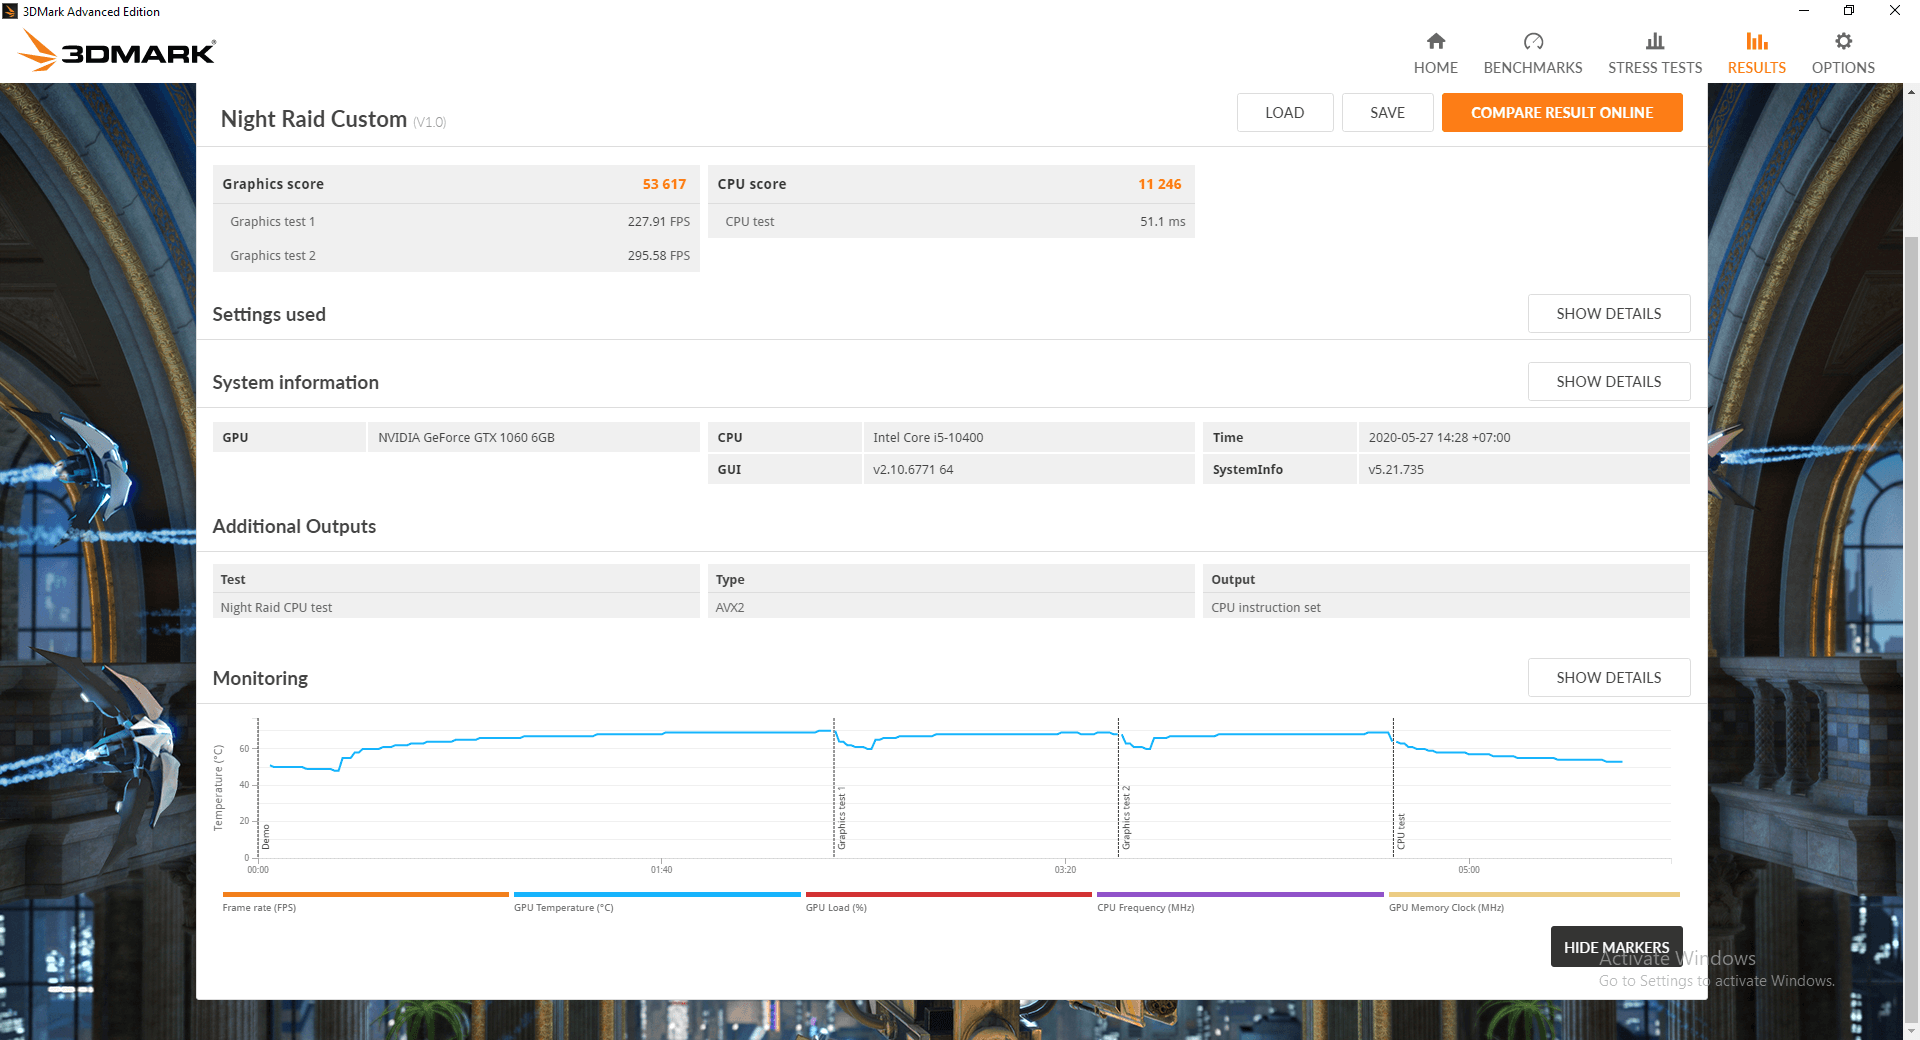Click CPU test value 51.1 ms
This screenshot has width=1920, height=1040.
pos(1162,222)
